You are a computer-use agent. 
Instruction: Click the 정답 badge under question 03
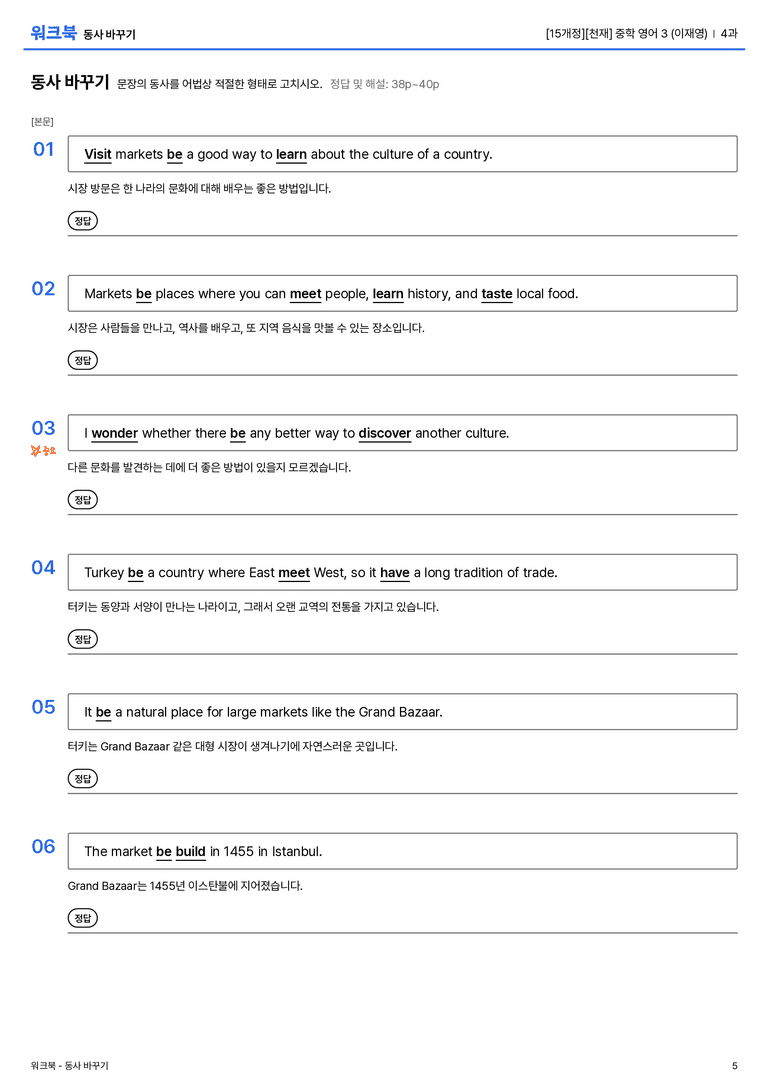[82, 499]
